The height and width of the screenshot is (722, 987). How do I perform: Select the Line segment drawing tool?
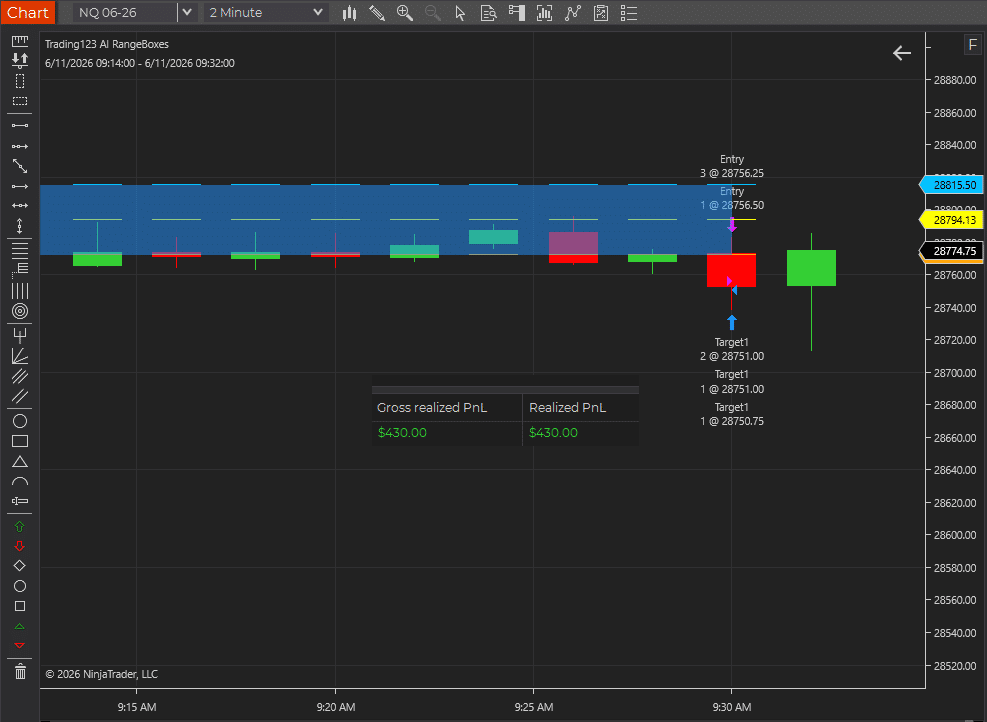(x=20, y=125)
